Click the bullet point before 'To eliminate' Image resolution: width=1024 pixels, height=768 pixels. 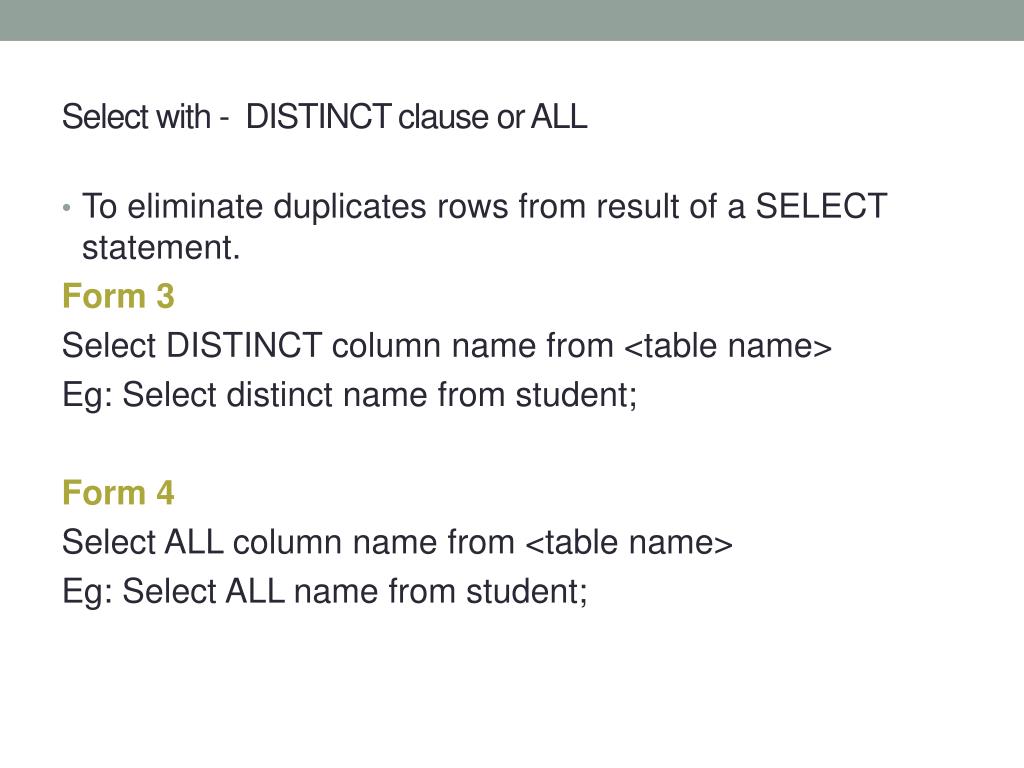click(x=67, y=208)
